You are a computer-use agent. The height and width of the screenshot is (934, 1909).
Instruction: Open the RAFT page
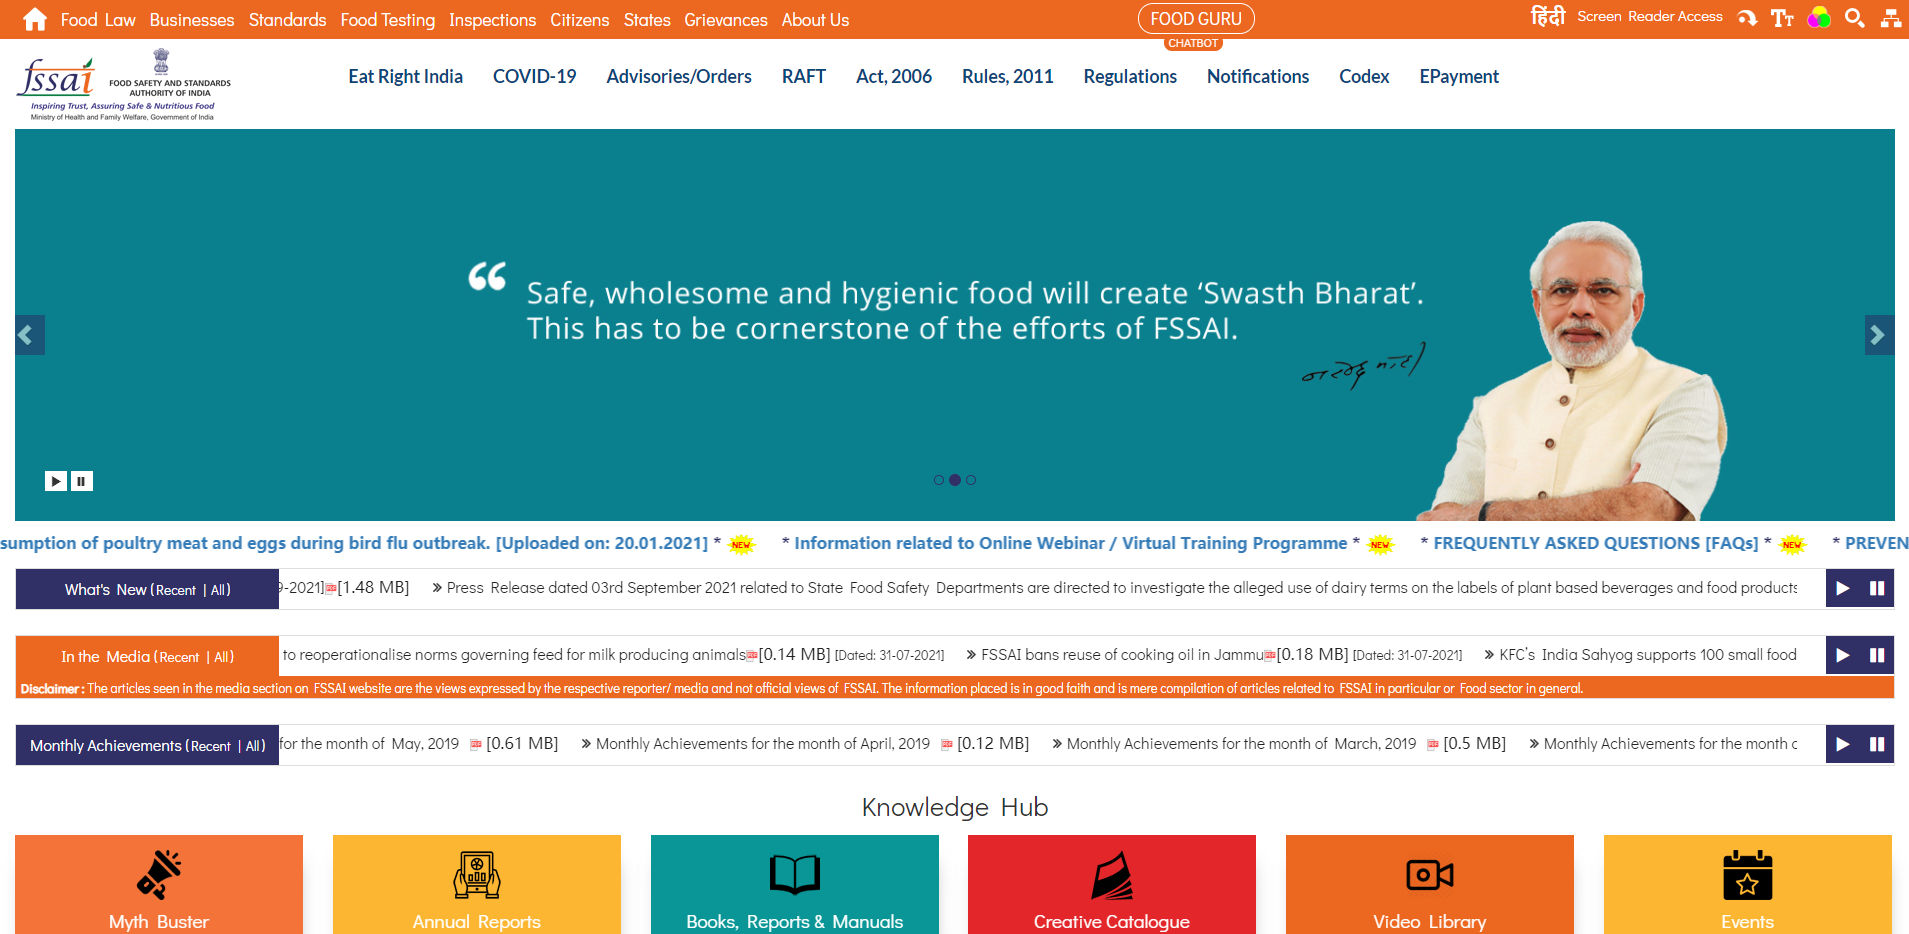click(x=804, y=77)
